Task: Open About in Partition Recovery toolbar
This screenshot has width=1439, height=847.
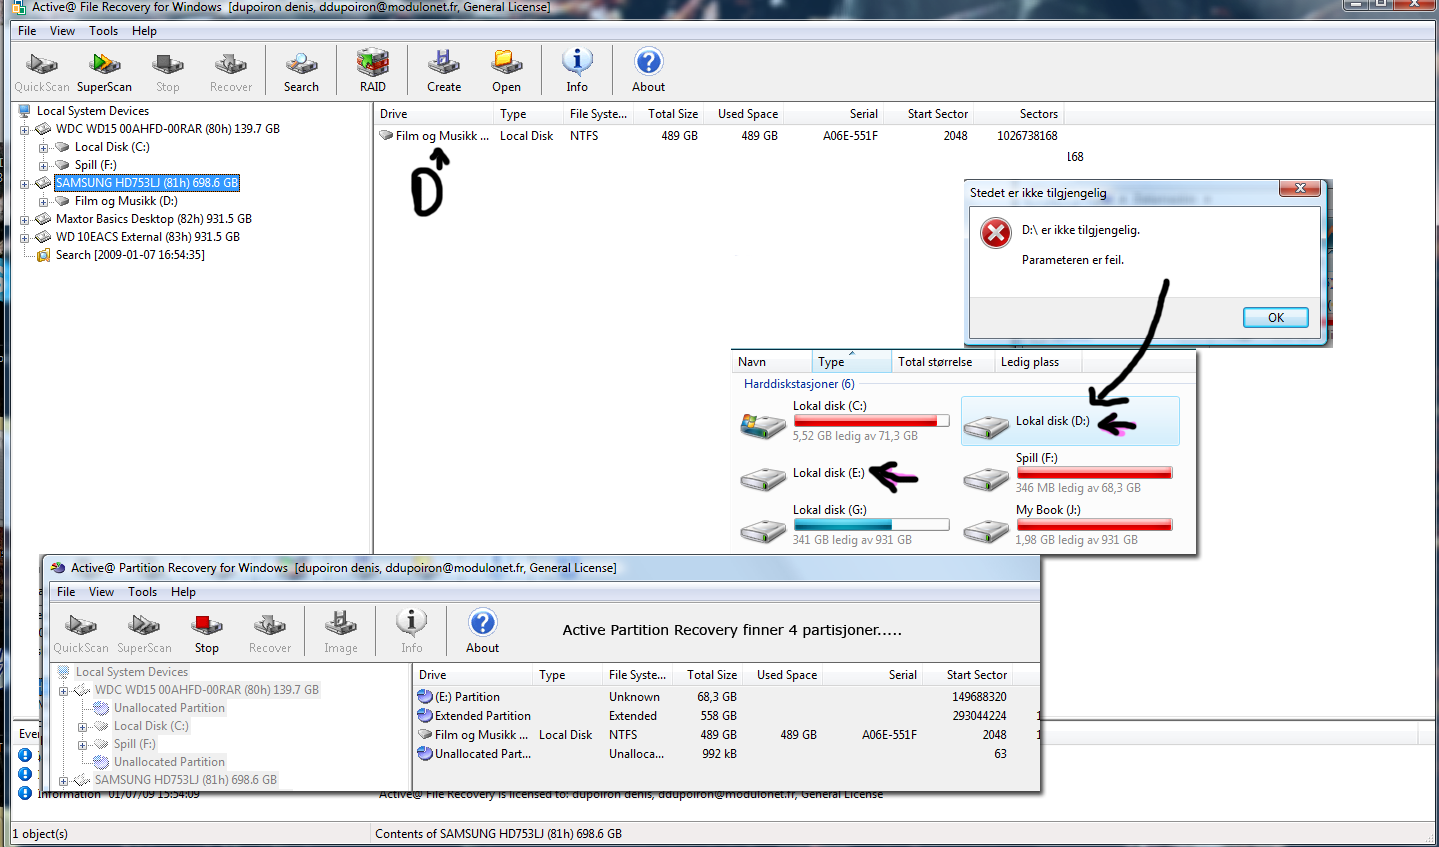Action: tap(482, 633)
